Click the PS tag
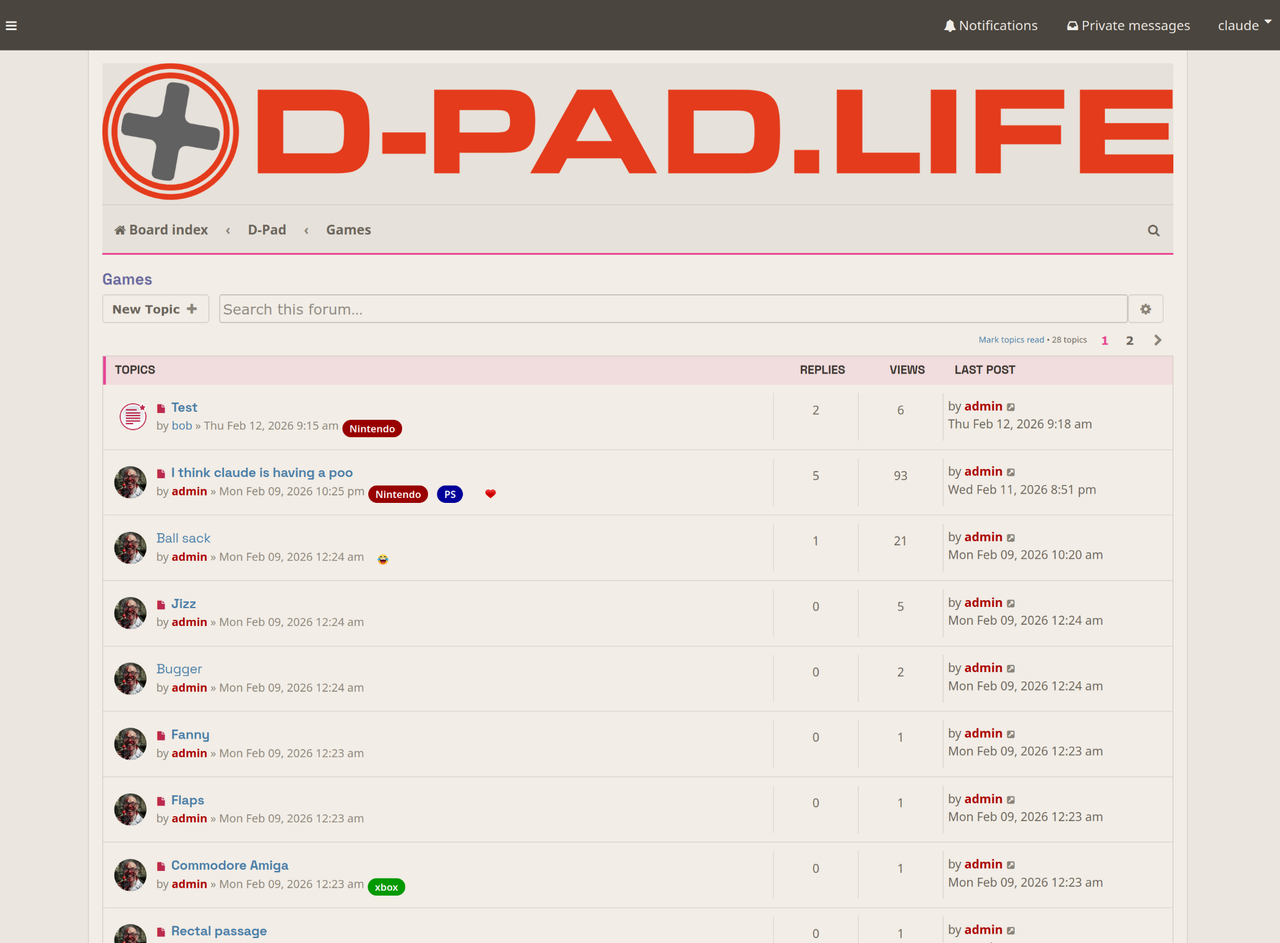 click(450, 494)
